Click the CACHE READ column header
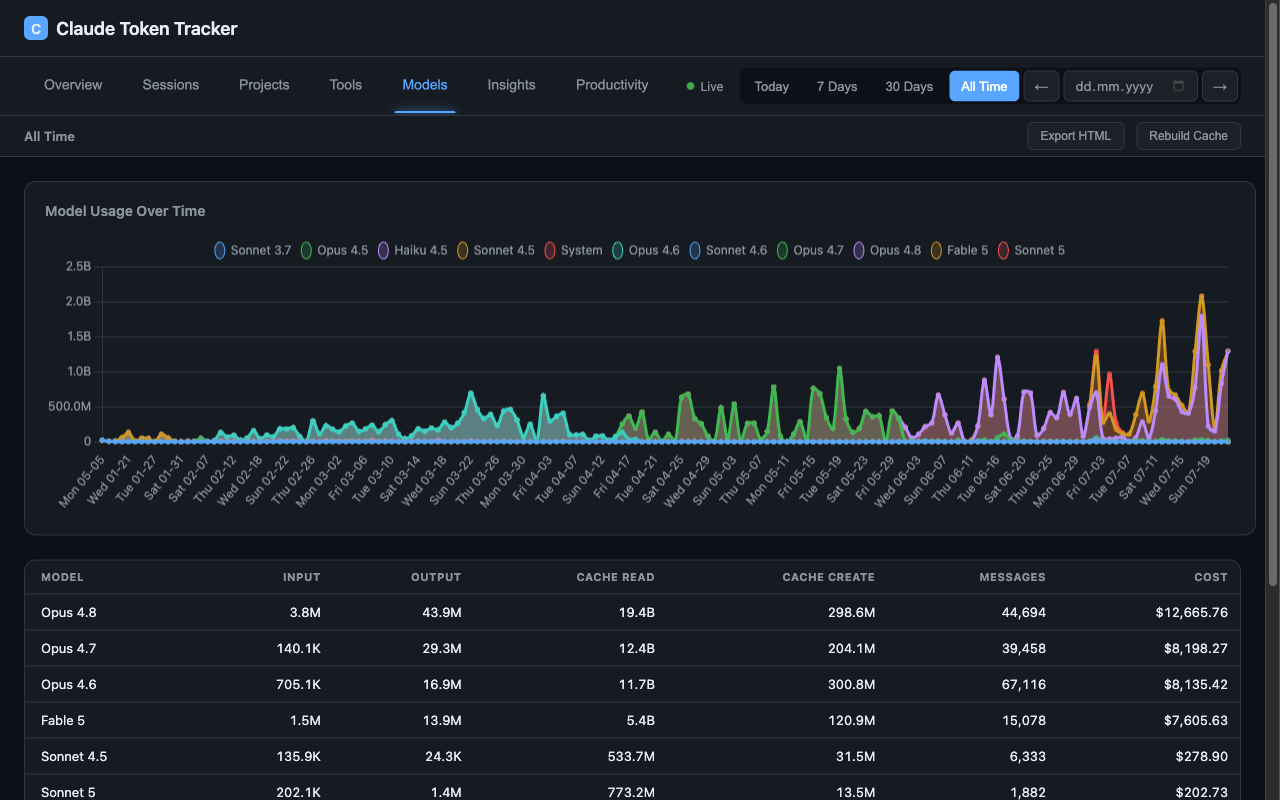 pyautogui.click(x=616, y=577)
